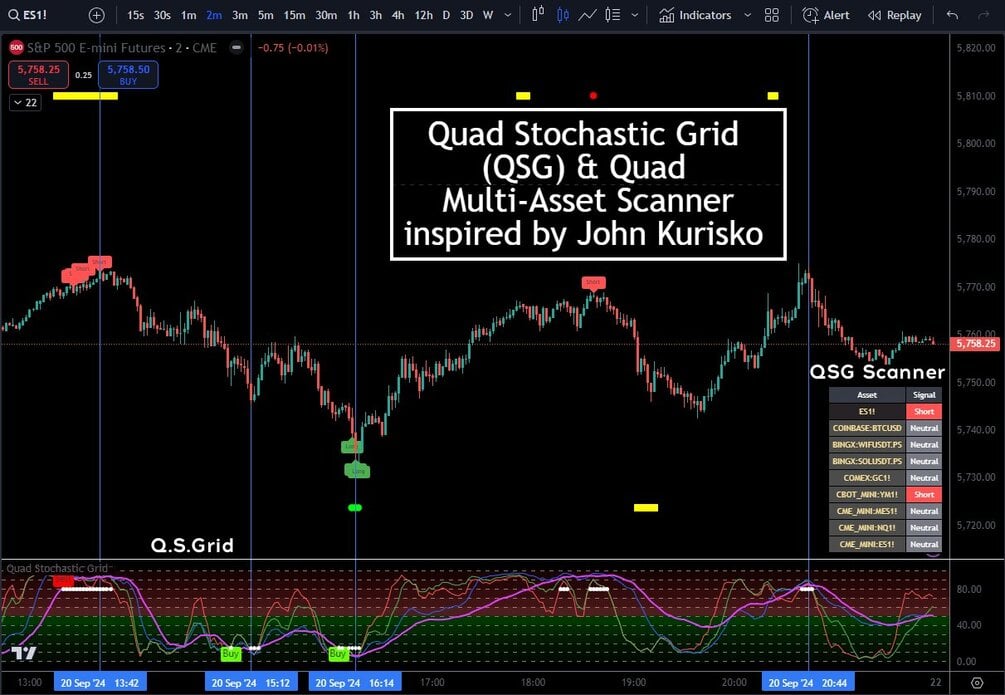Select the active 2m timeframe
Image resolution: width=1005 pixels, height=695 pixels.
coord(214,15)
